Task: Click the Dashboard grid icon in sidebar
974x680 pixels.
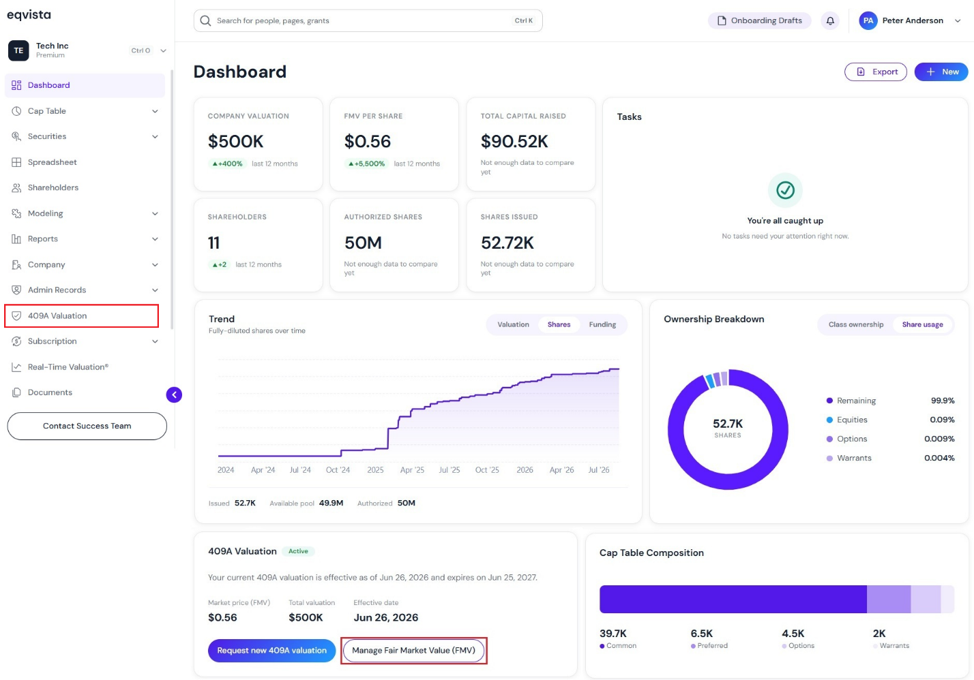Action: [16, 85]
